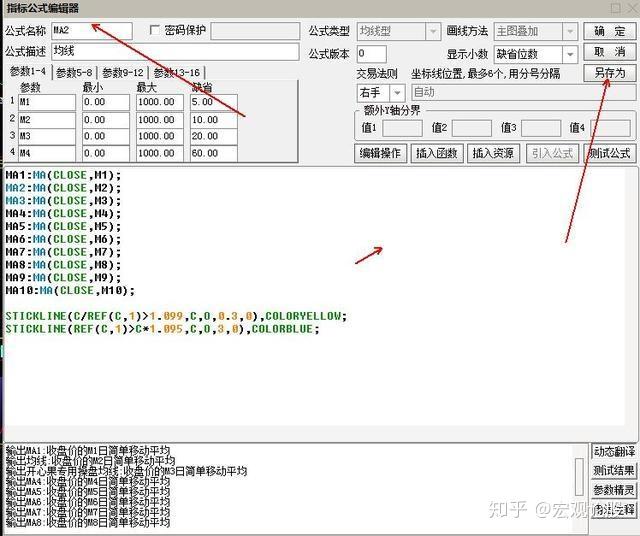Open the 画线方法 dropdown
The width and height of the screenshot is (640, 536).
(570, 31)
